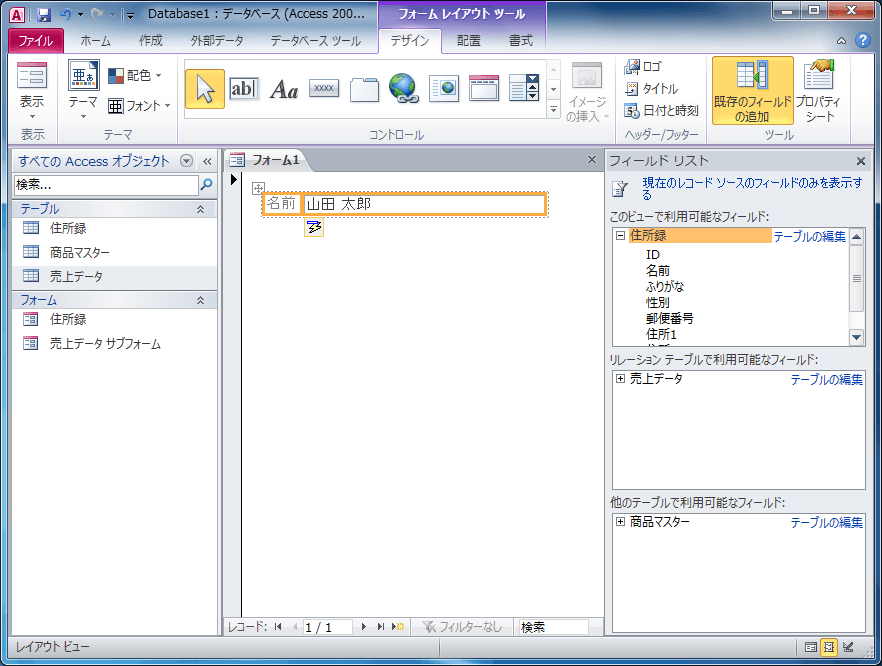Save using the Quick Access save icon
Viewport: 882px width, 666px height.
coord(44,15)
